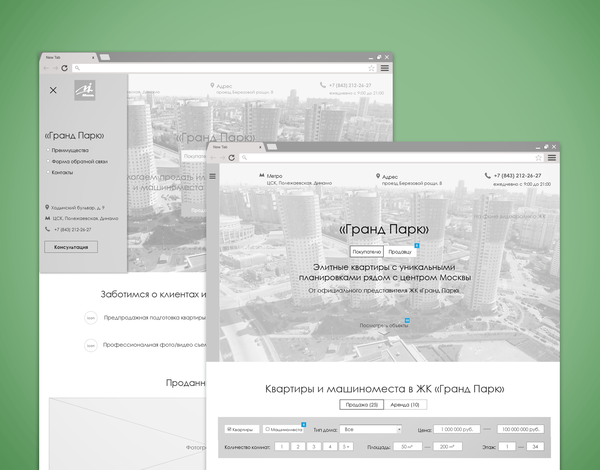Click the phone icon in front window header
The width and height of the screenshot is (600, 470).
(x=488, y=176)
